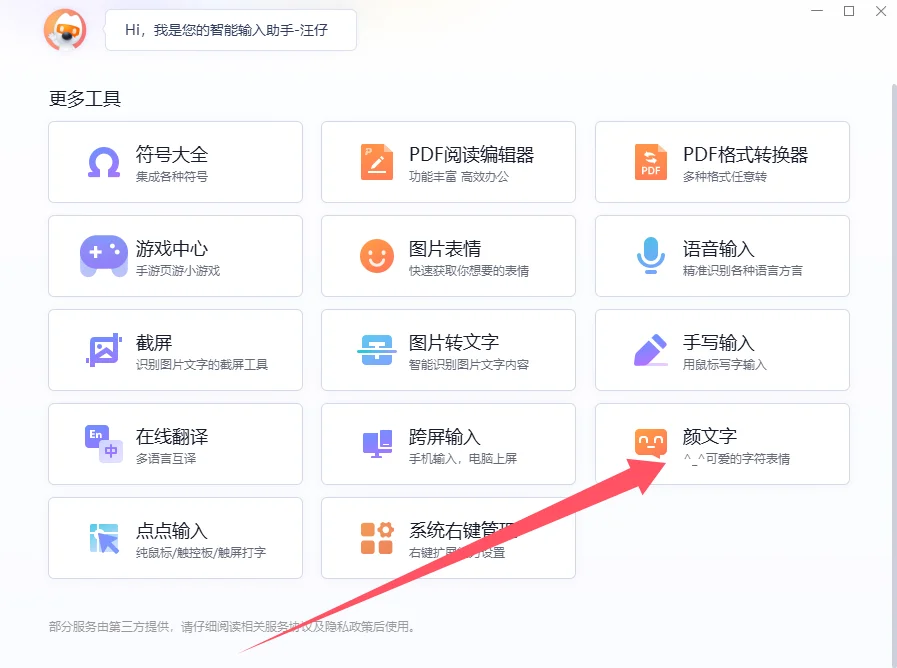Open the 图片转文字 scanner icon
Screen dimensions: 897x668
tap(377, 350)
